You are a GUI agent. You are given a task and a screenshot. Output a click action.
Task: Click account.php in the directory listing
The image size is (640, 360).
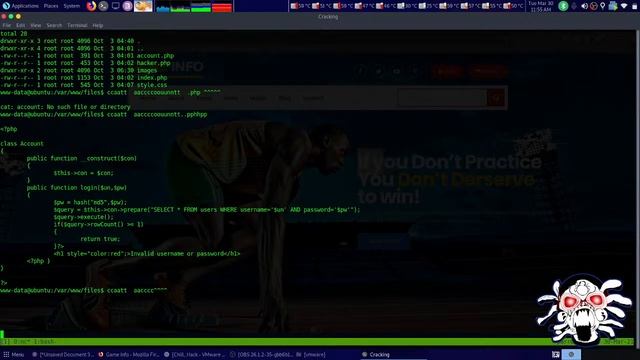coord(155,56)
